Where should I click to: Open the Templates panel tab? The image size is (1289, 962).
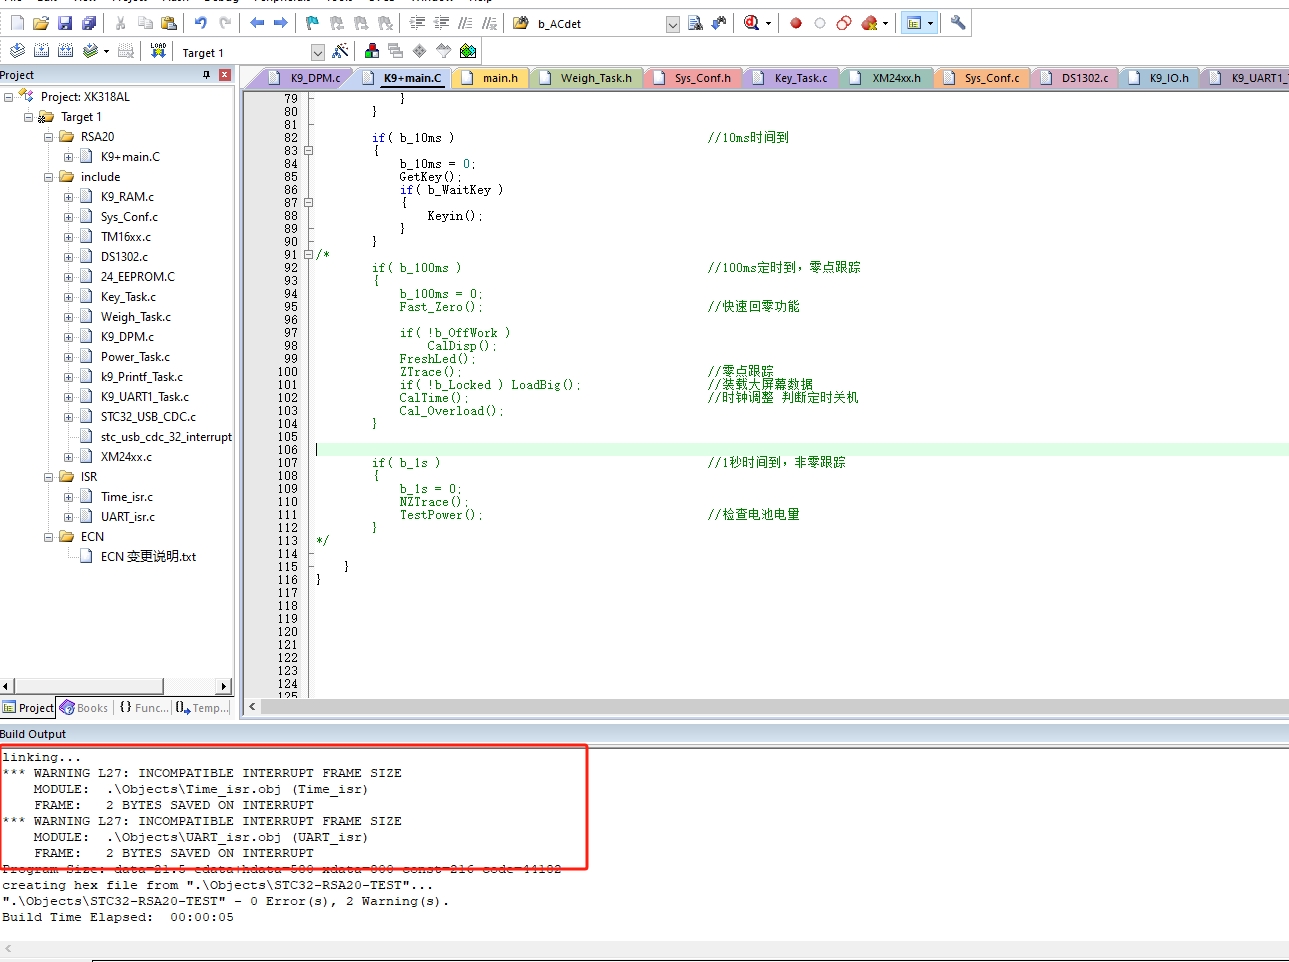(202, 708)
